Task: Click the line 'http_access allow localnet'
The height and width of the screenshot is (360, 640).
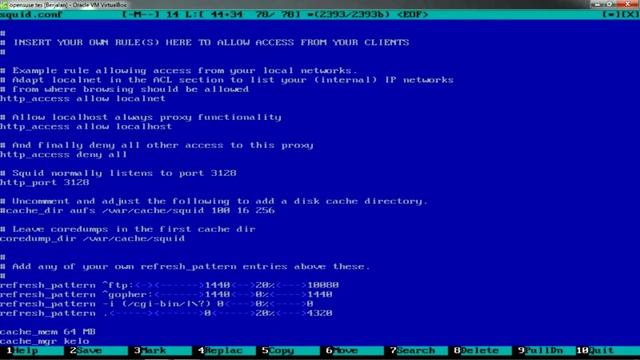Action: coord(83,98)
